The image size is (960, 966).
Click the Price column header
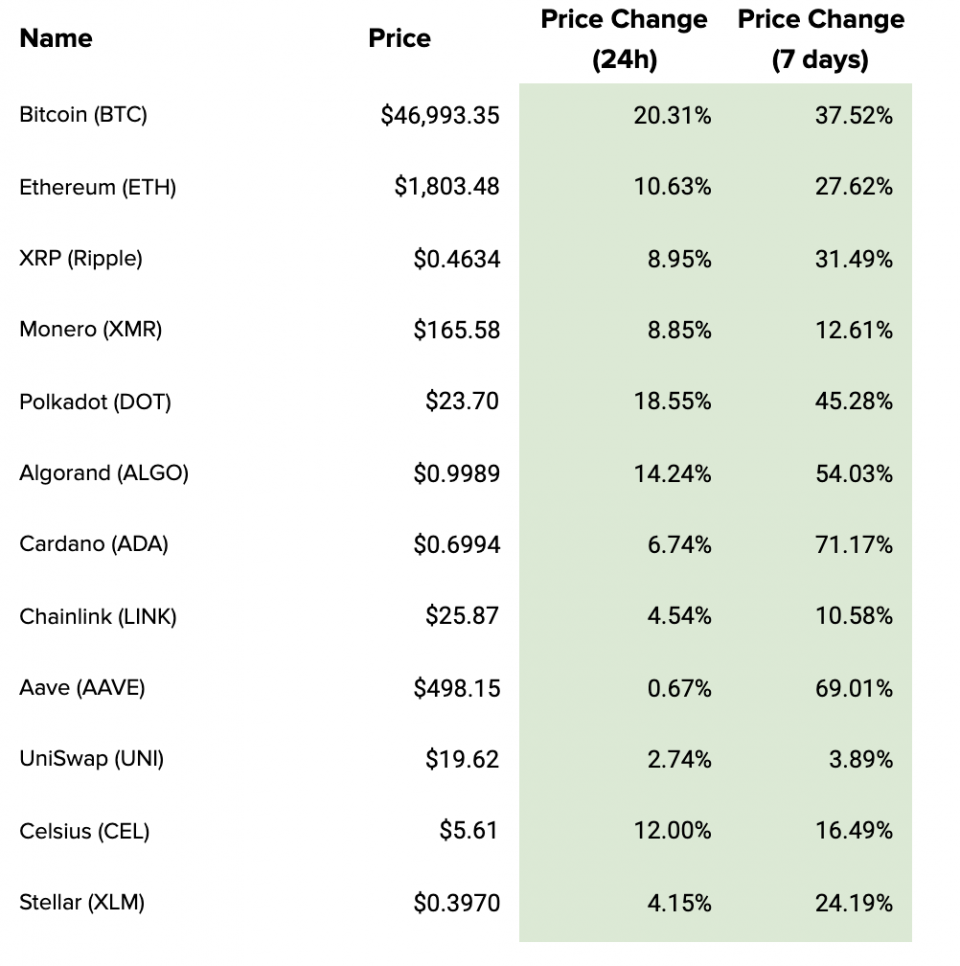pyautogui.click(x=399, y=39)
